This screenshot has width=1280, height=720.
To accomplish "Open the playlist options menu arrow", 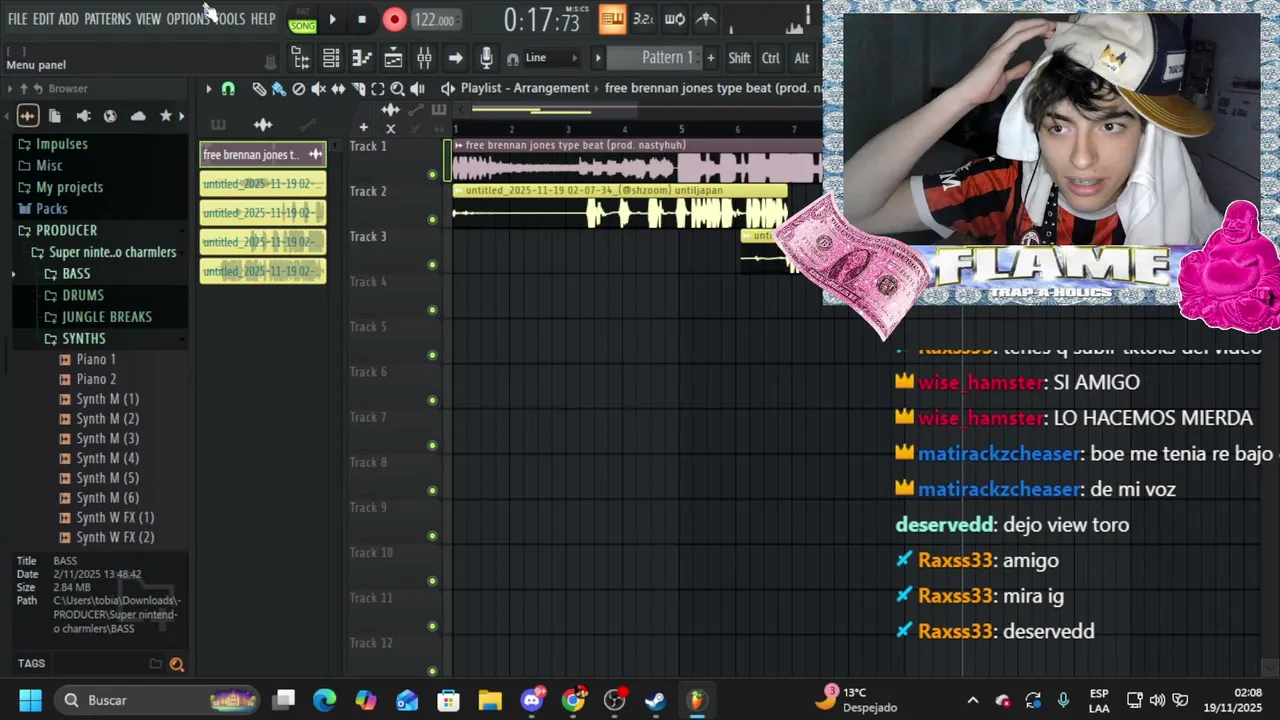I will [x=209, y=89].
